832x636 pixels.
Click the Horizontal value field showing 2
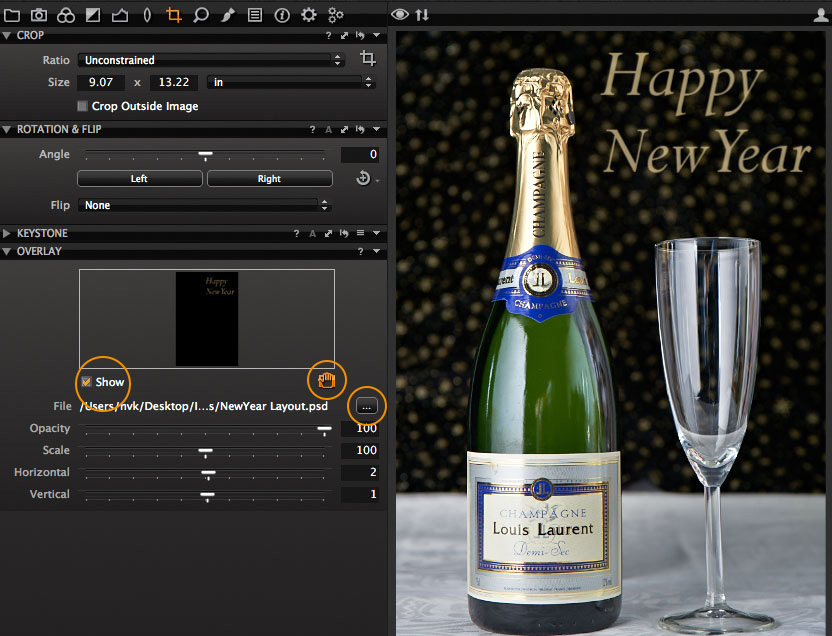[x=360, y=472]
